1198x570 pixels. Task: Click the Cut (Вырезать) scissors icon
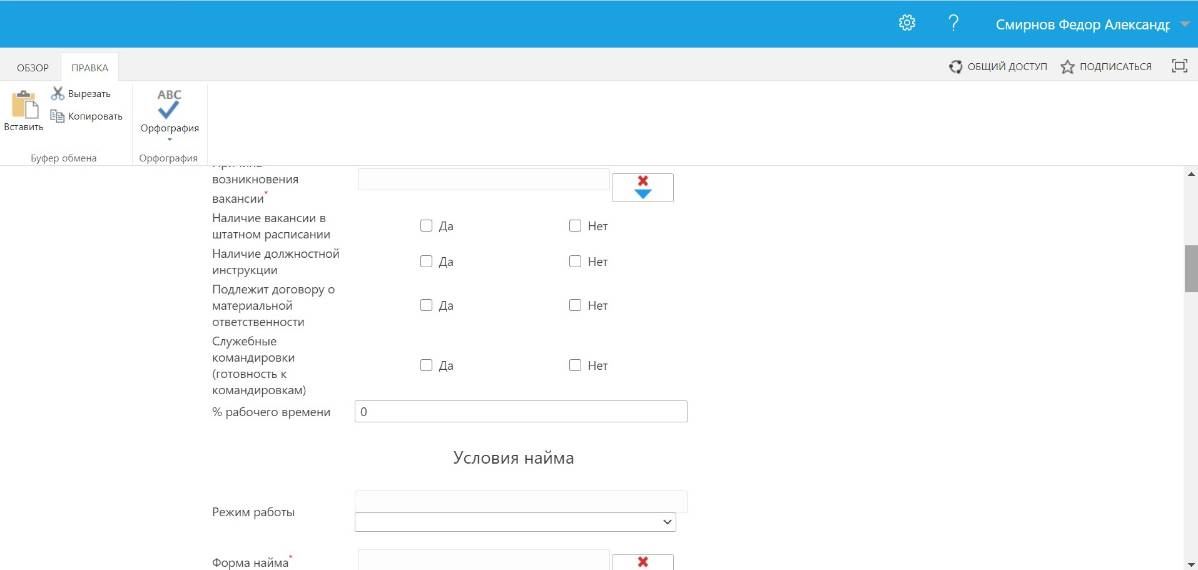click(58, 93)
